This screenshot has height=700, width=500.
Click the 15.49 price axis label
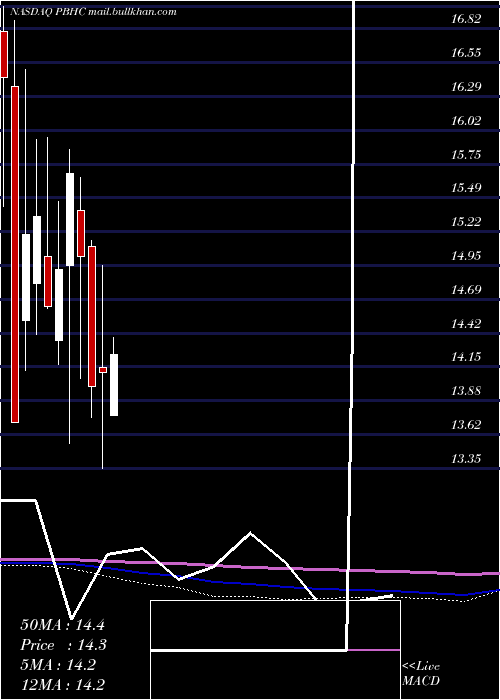pyautogui.click(x=466, y=188)
